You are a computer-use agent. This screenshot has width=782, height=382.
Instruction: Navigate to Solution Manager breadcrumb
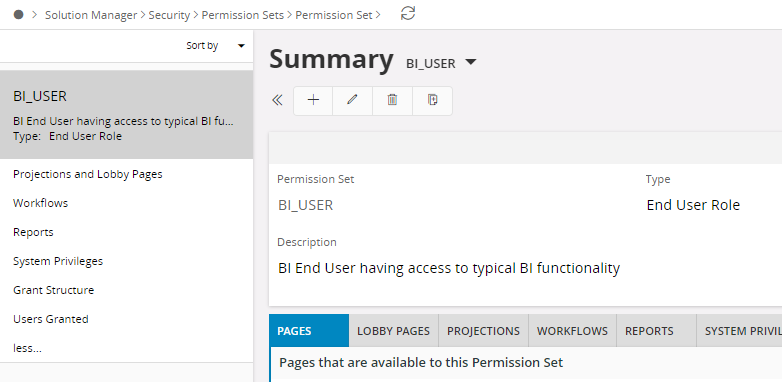(x=91, y=15)
